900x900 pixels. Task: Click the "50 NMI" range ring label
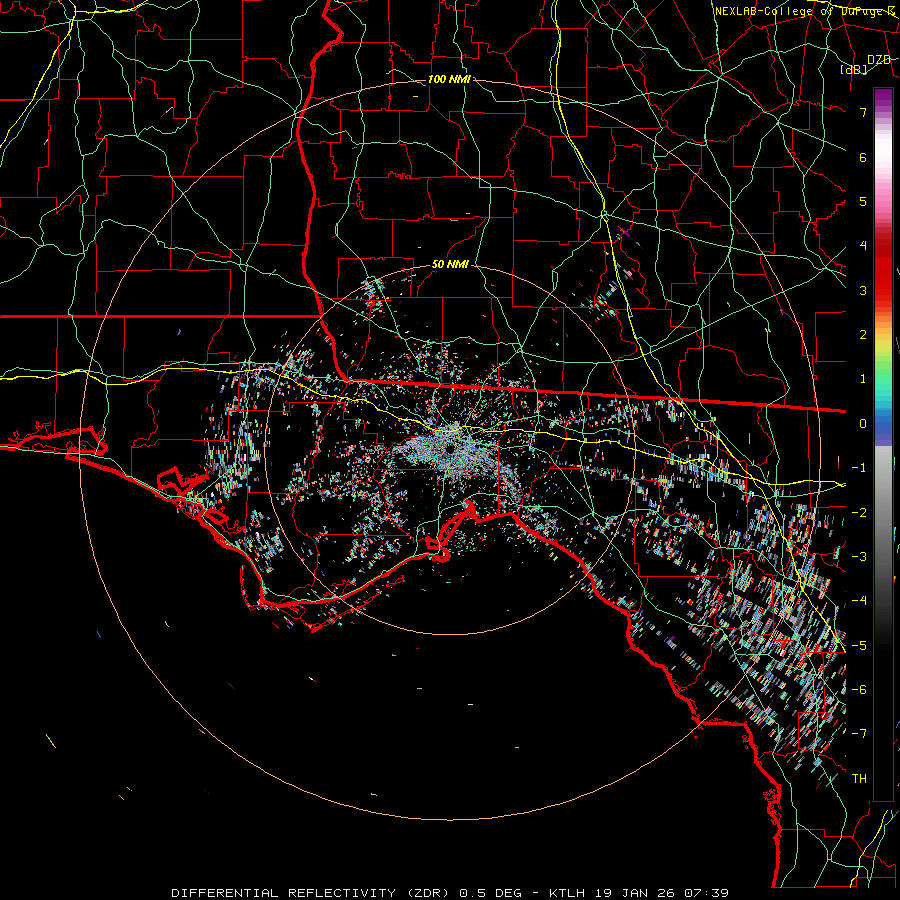pos(450,264)
